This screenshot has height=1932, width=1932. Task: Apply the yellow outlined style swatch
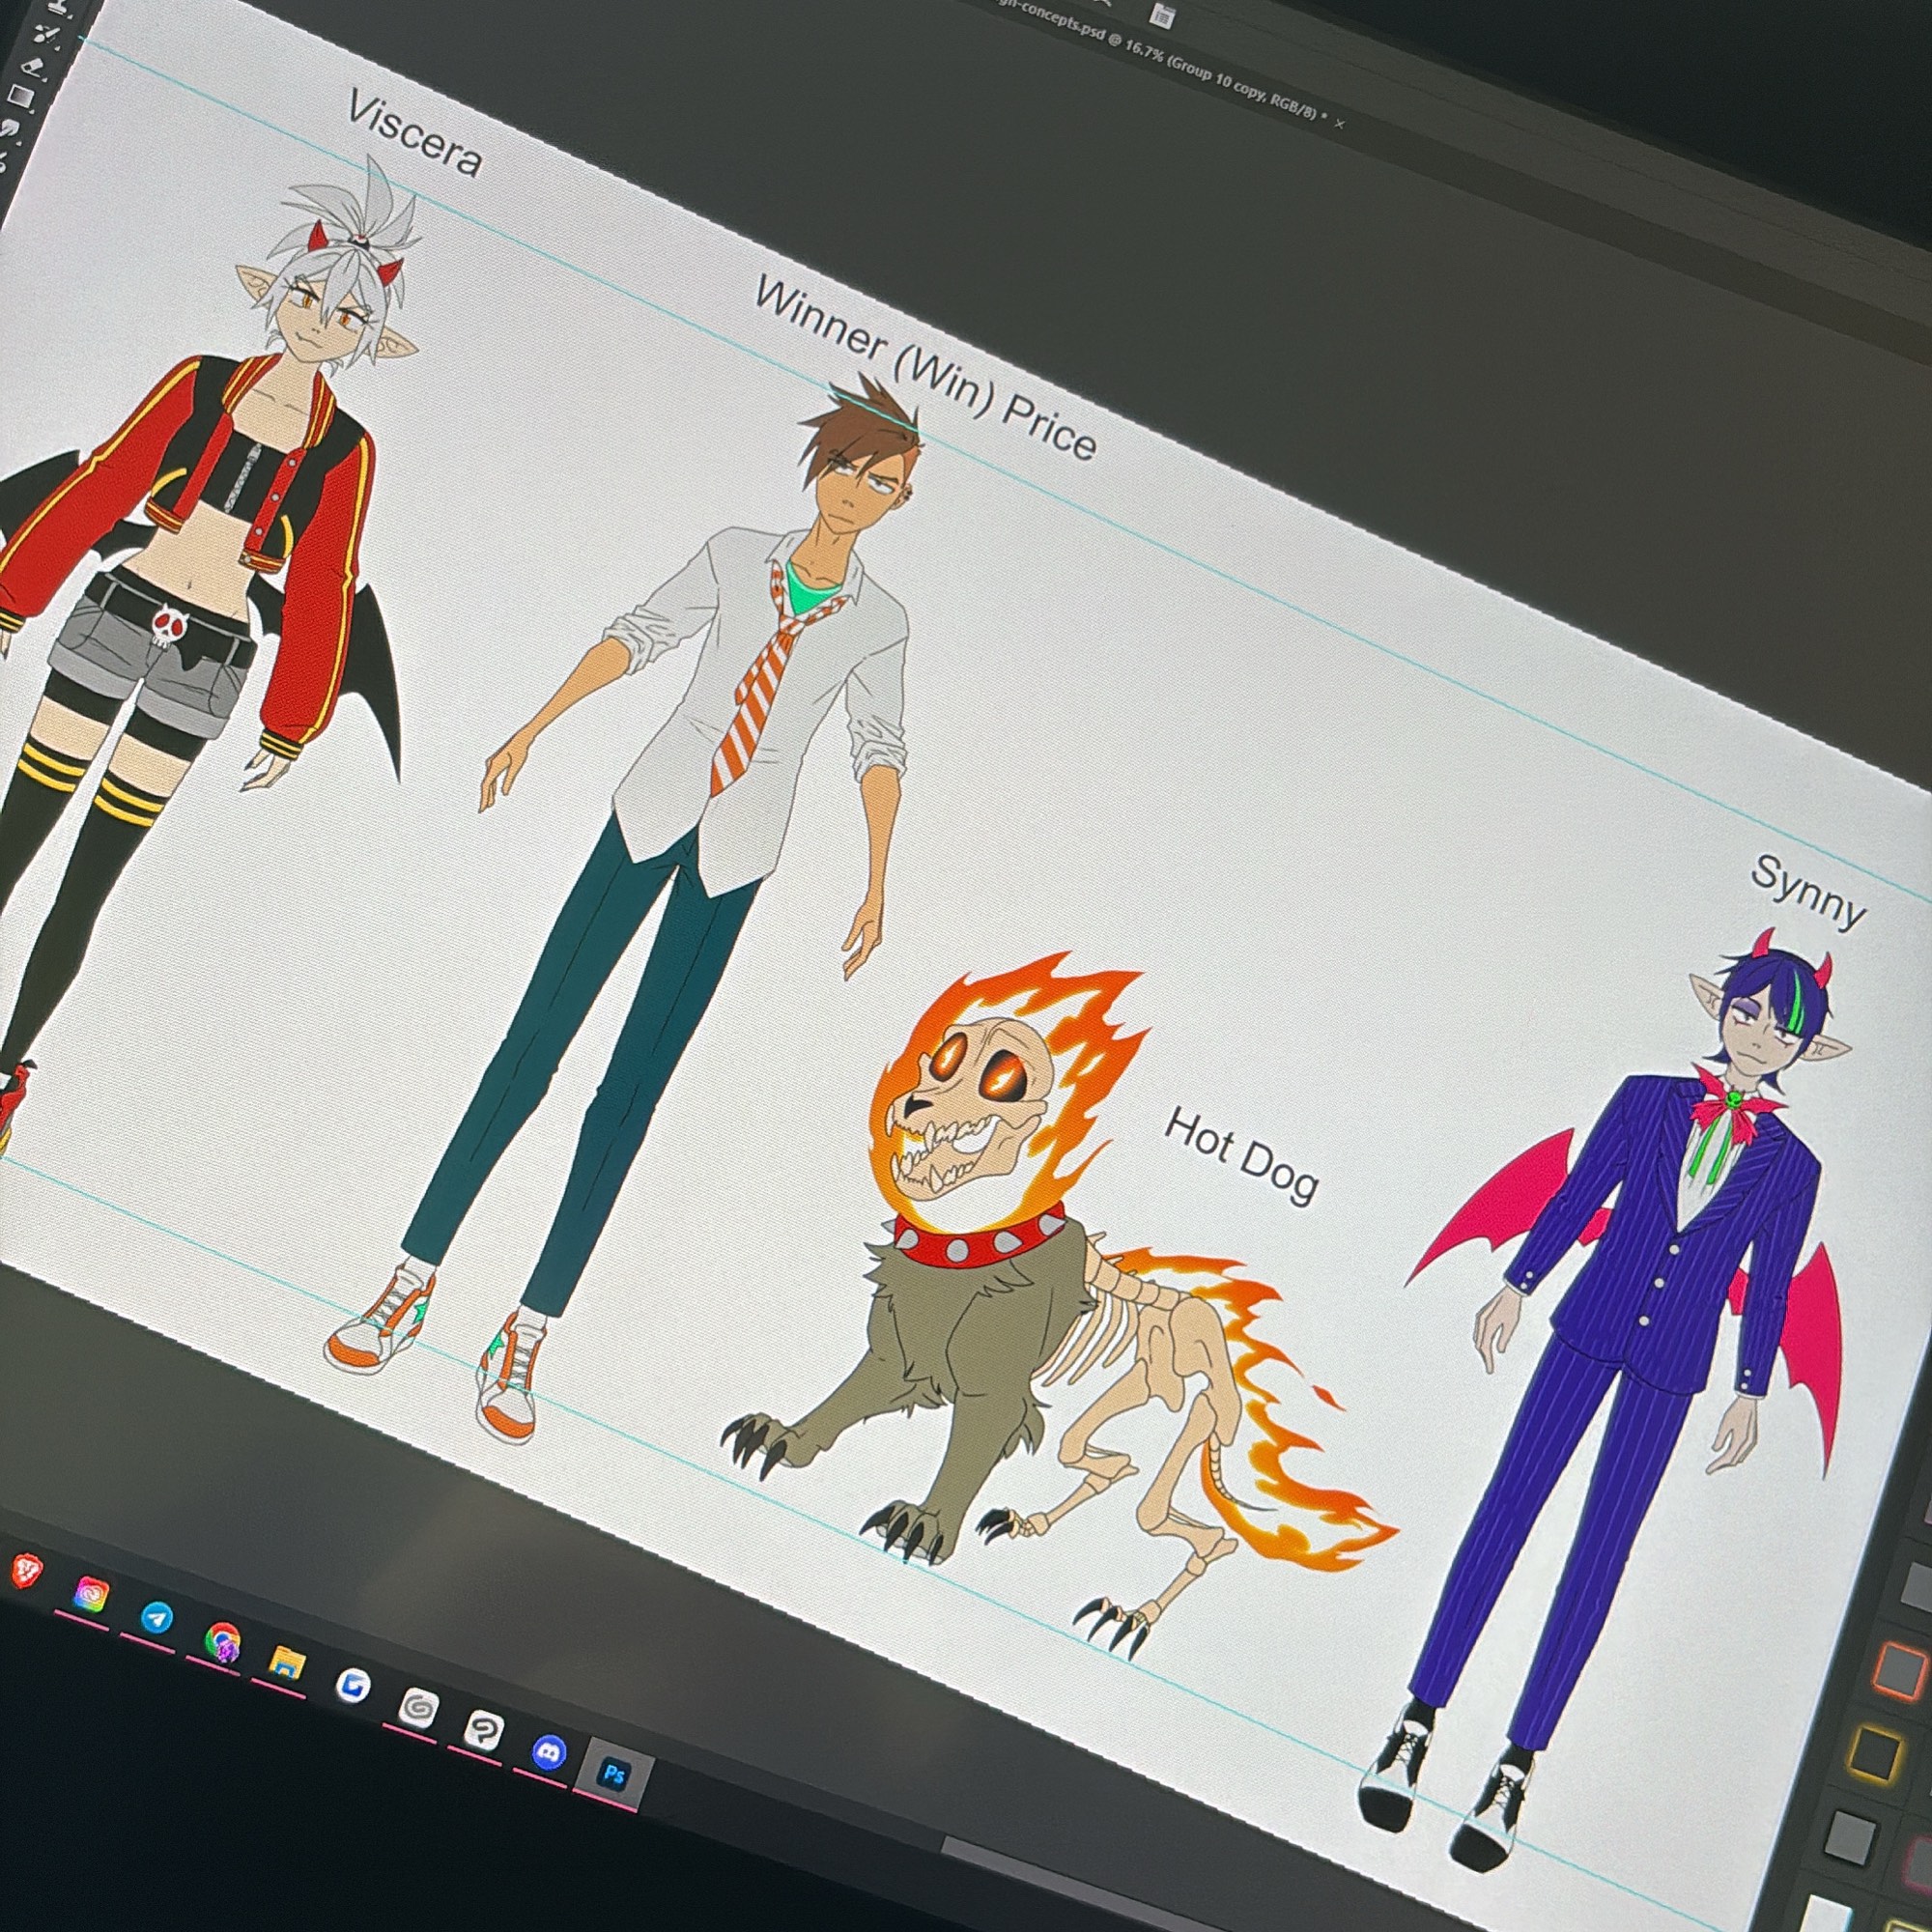click(1874, 1752)
